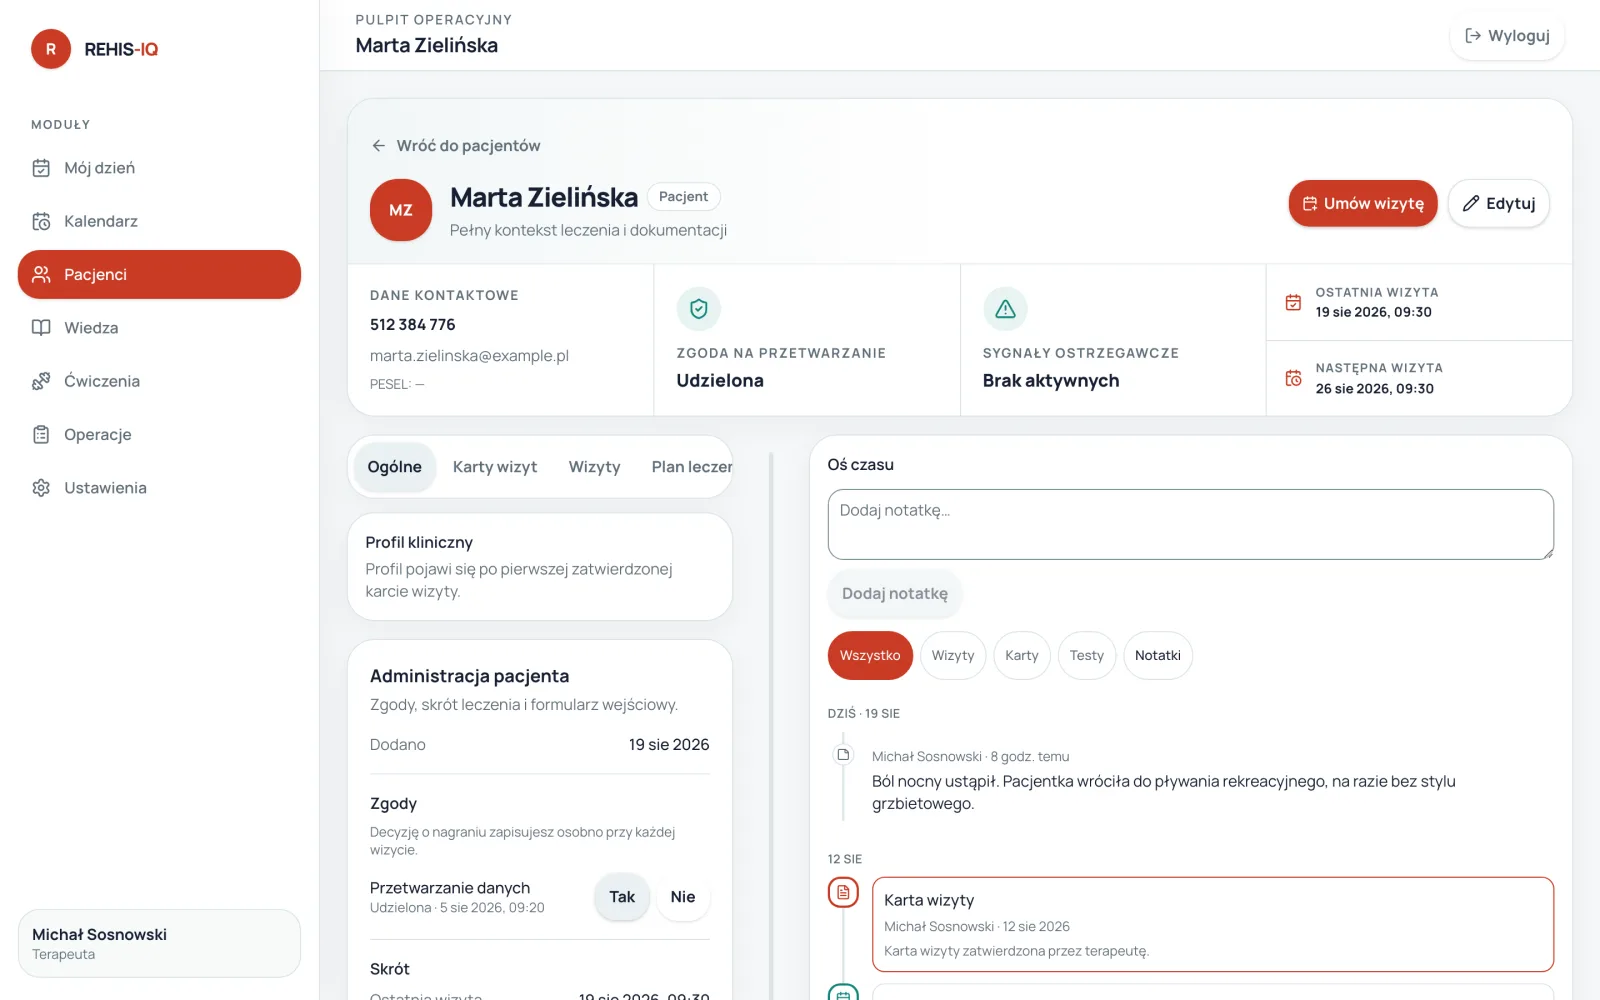Click the shield icon above Zgoda na przetwarzanie
The width and height of the screenshot is (1600, 1000).
click(699, 309)
